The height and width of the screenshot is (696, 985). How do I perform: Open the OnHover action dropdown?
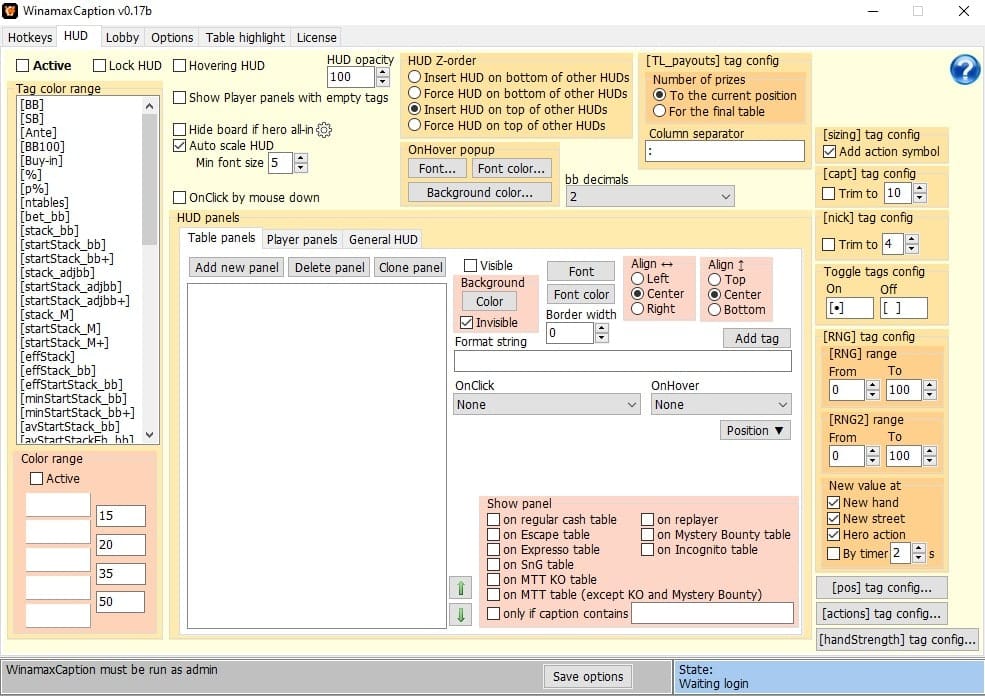[721, 405]
